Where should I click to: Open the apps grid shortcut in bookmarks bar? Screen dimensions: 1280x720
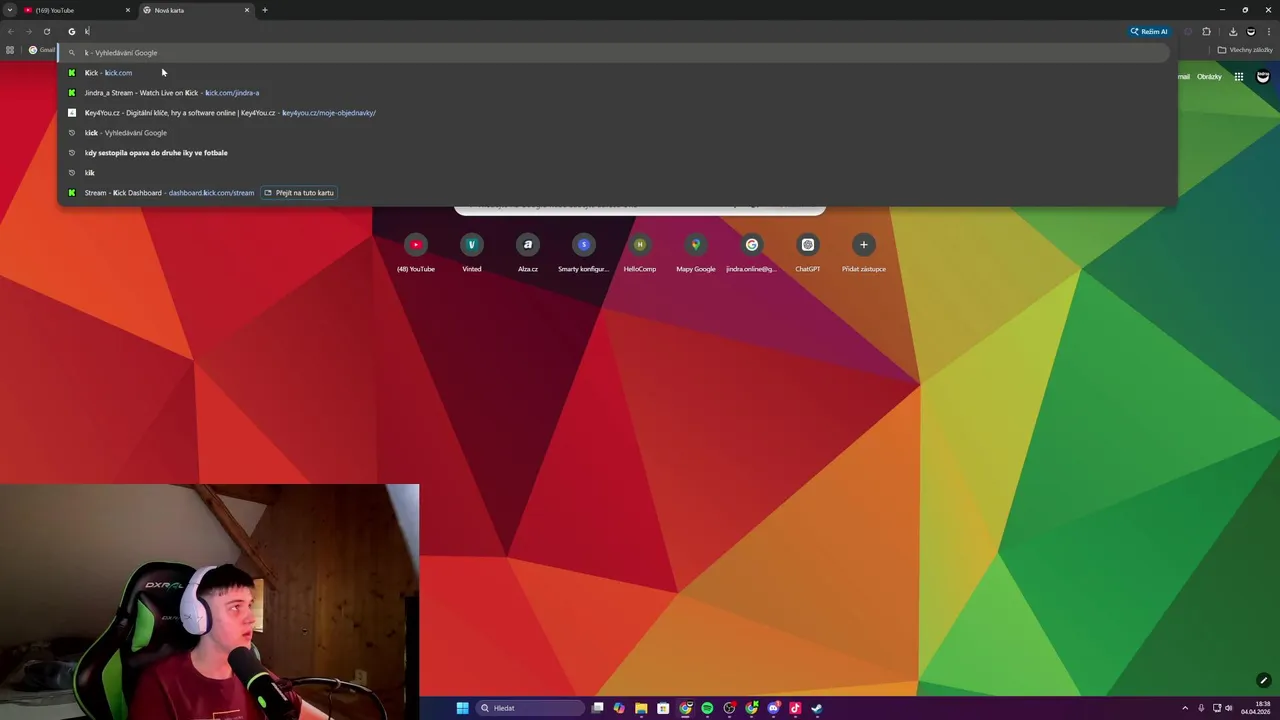click(x=10, y=50)
